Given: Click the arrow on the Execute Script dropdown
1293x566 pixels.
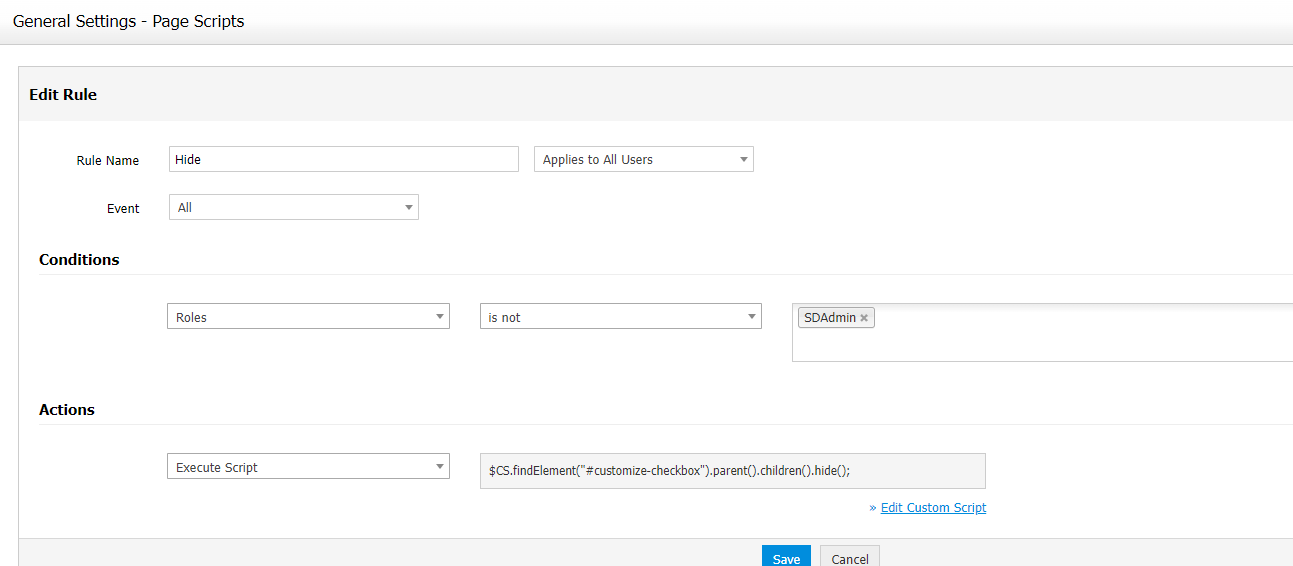Looking at the screenshot, I should coord(440,467).
